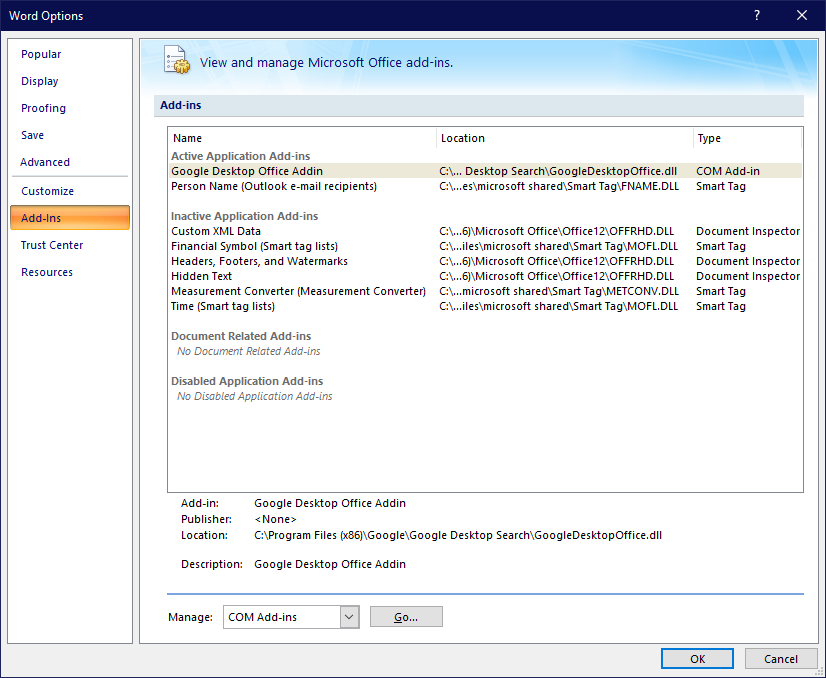Click the GoogleDesktopOffice.dll location cell
This screenshot has width=826, height=678.
[558, 171]
